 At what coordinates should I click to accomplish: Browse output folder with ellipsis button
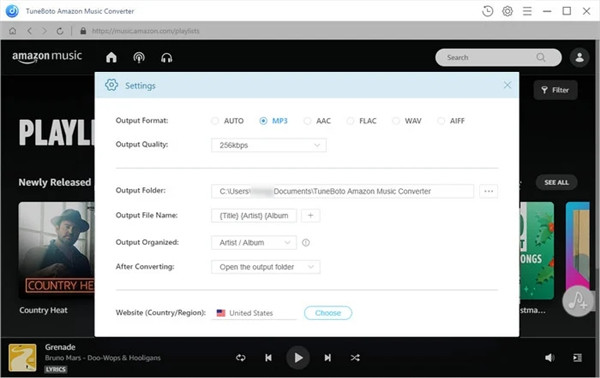pos(489,191)
